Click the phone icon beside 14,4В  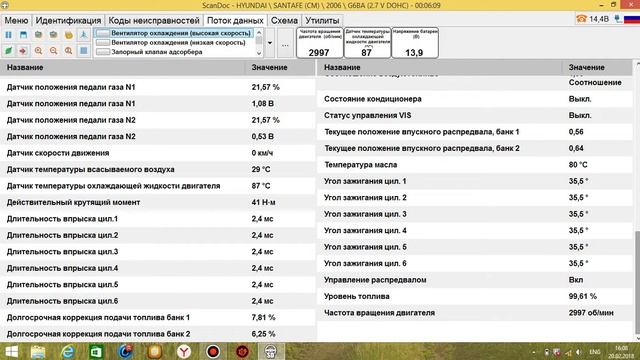coord(581,19)
